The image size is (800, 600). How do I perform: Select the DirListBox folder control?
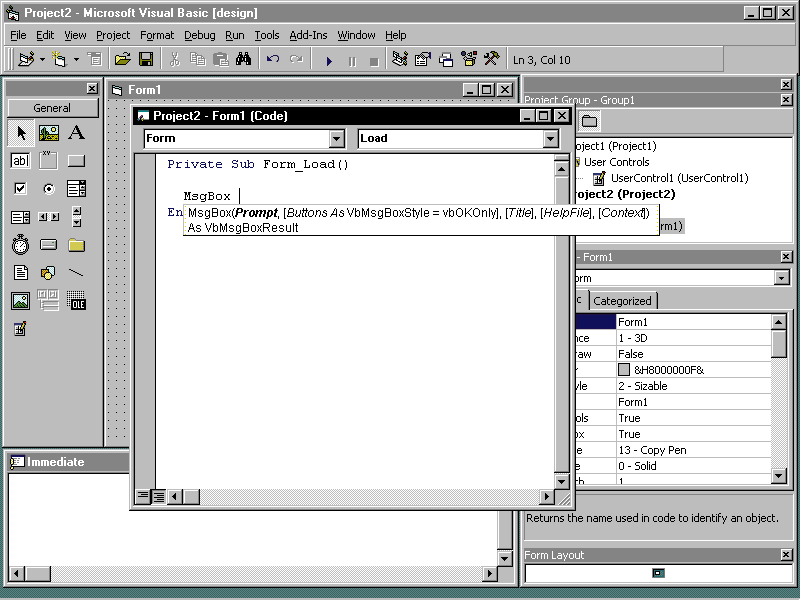[x=77, y=245]
